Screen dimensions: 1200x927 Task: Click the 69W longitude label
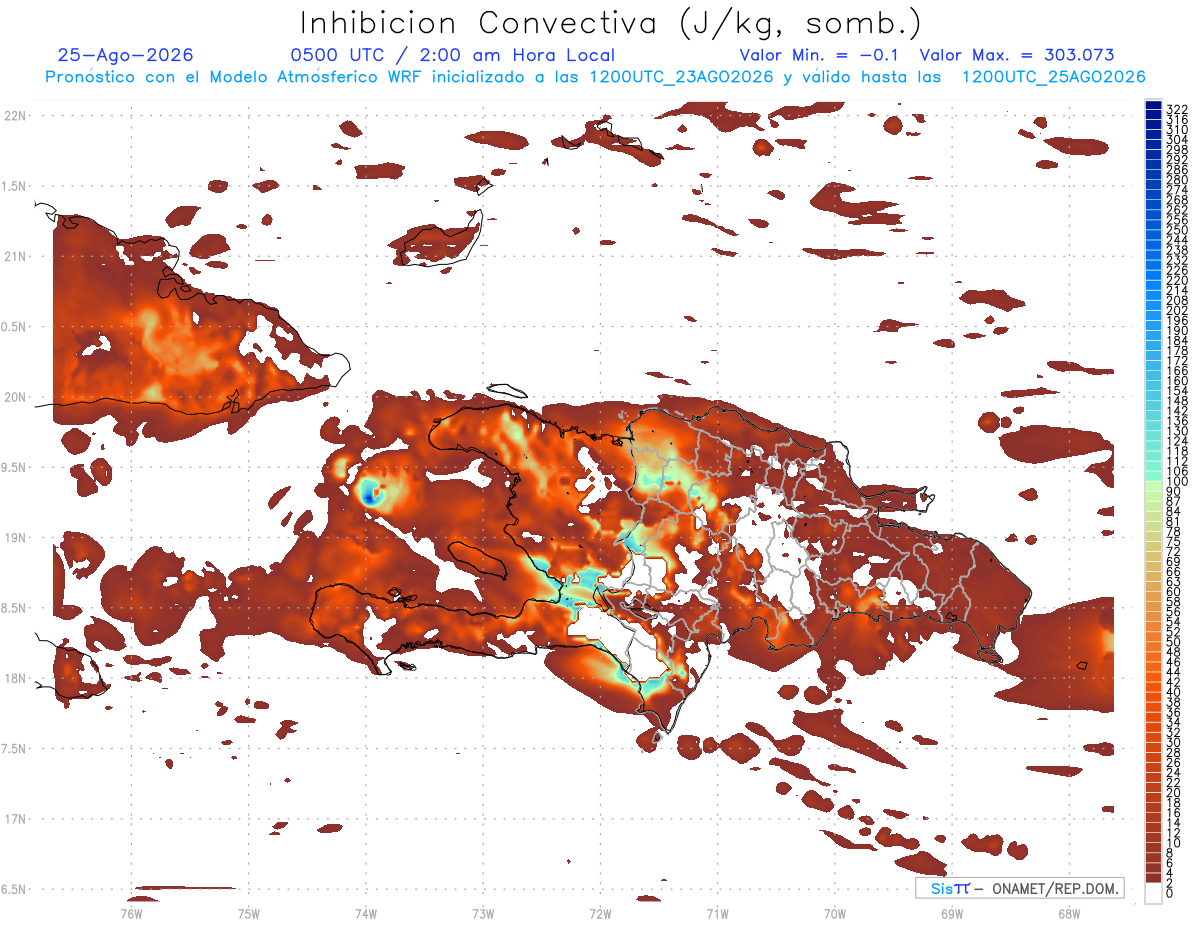[x=952, y=913]
